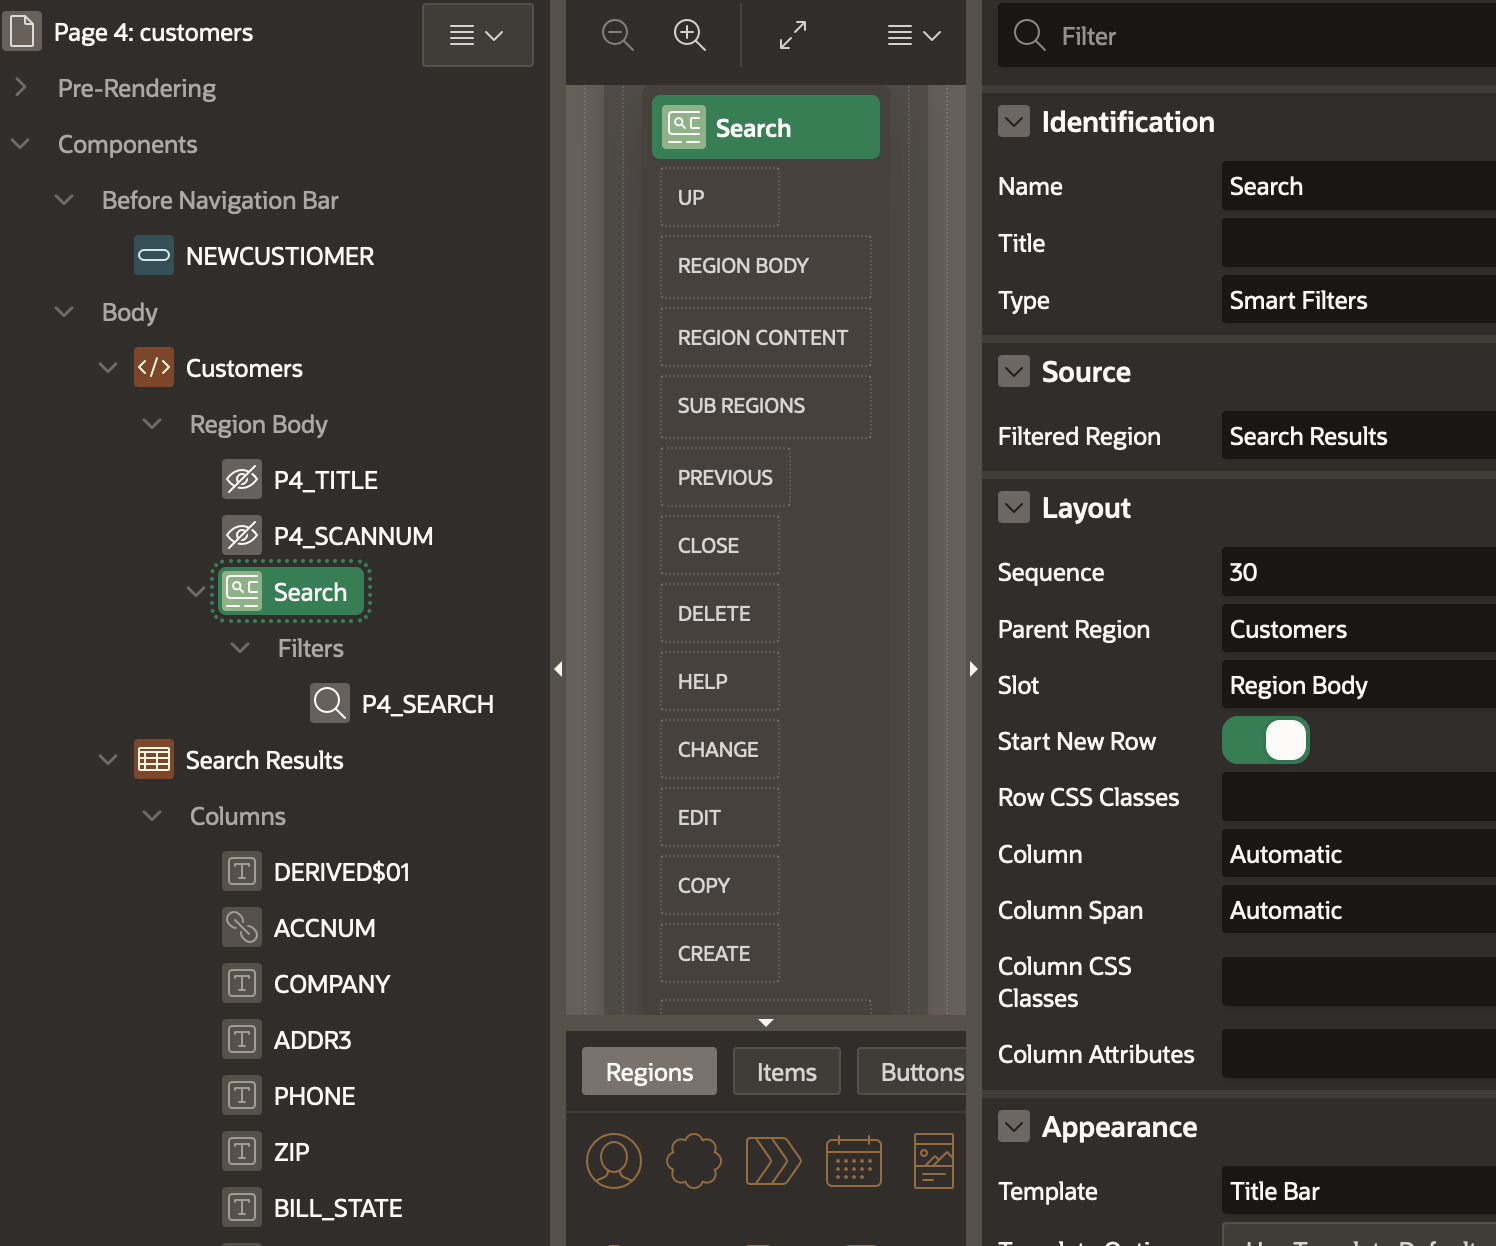Choose the Avatar region icon in the gallery

613,1161
